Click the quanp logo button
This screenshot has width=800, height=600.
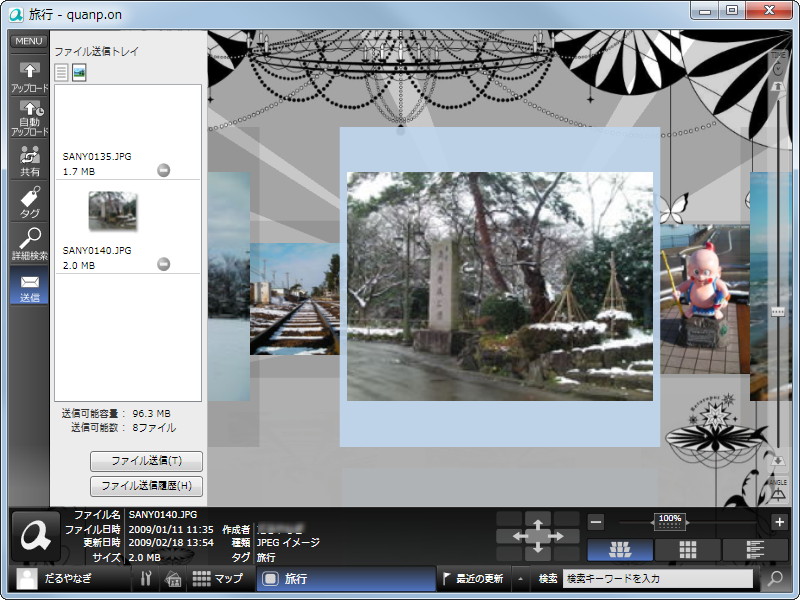pyautogui.click(x=35, y=535)
